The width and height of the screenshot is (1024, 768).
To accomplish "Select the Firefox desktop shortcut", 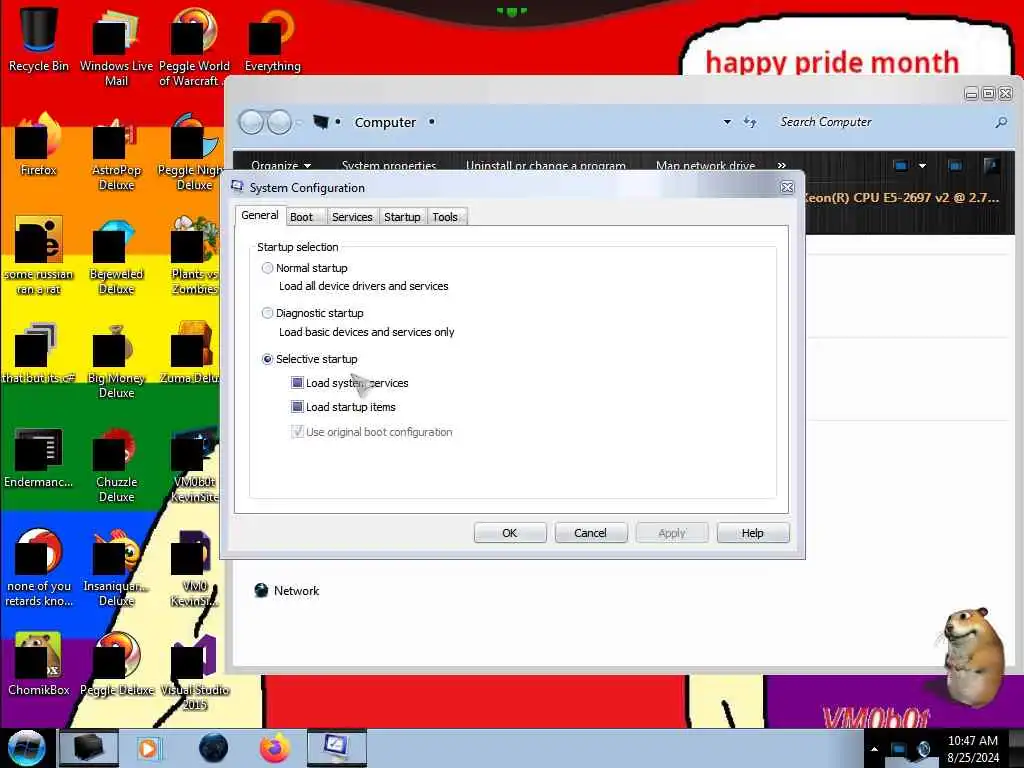I will [39, 144].
